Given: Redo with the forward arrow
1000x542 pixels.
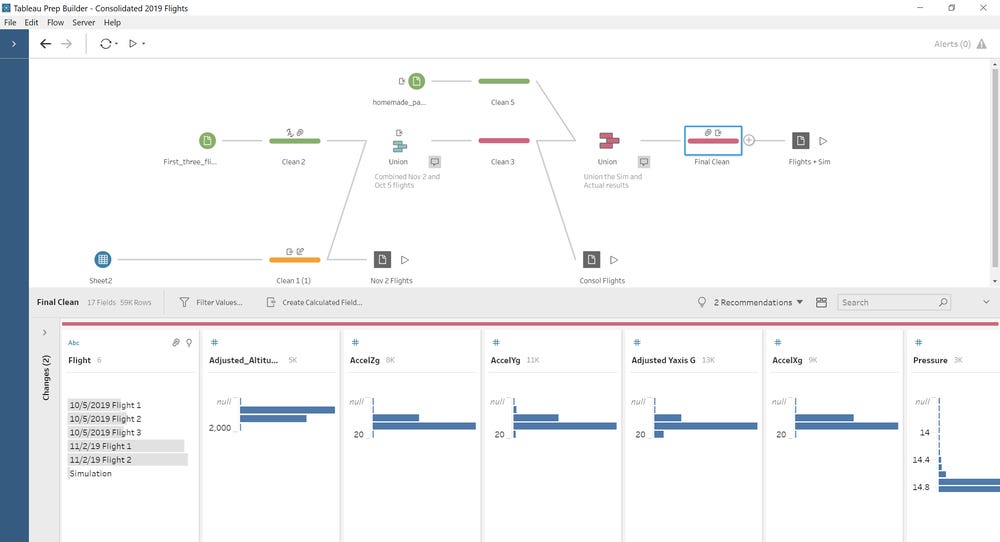Looking at the screenshot, I should [x=66, y=43].
